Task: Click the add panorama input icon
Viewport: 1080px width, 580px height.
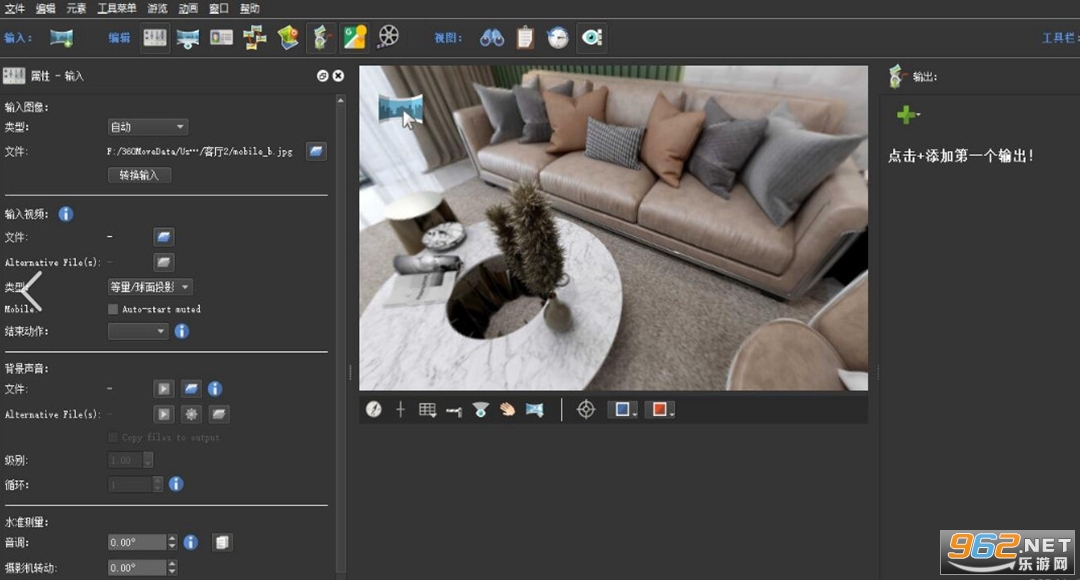Action: [x=61, y=38]
